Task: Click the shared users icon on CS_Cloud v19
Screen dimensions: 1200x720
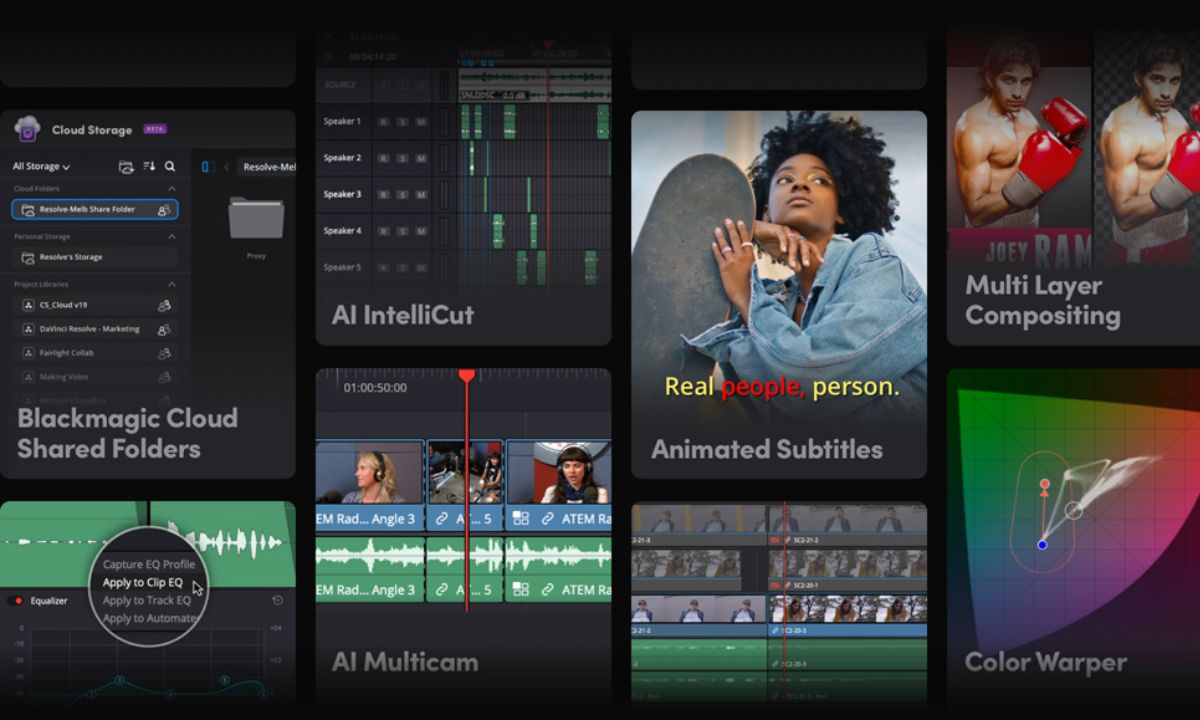Action: pos(164,305)
